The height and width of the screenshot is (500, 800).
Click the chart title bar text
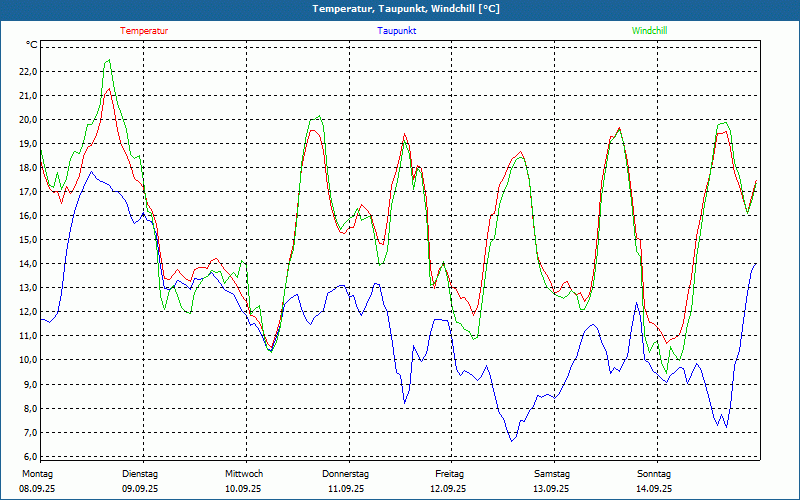[x=400, y=9]
